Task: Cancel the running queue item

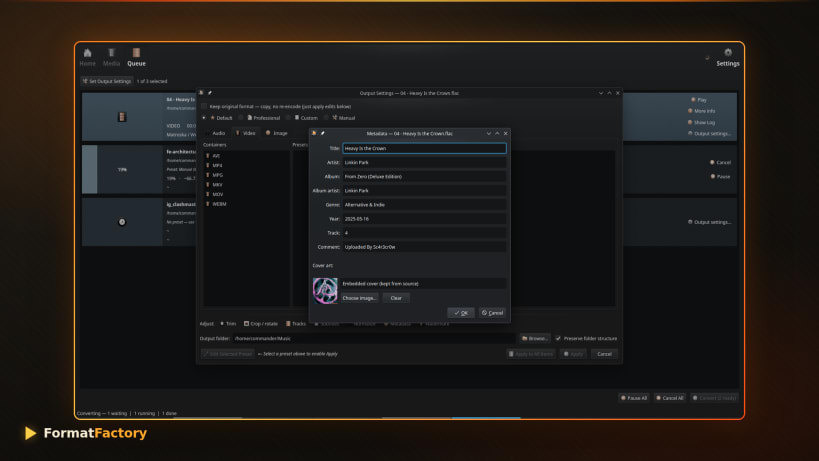Action: [x=720, y=162]
